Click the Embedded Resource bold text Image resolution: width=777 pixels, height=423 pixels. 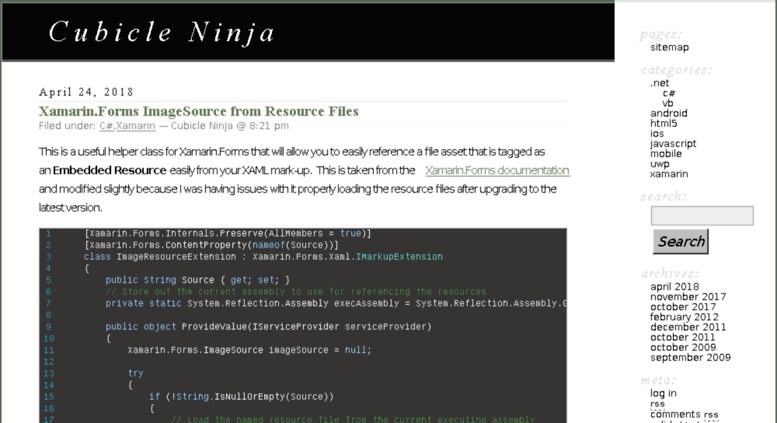tap(110, 170)
